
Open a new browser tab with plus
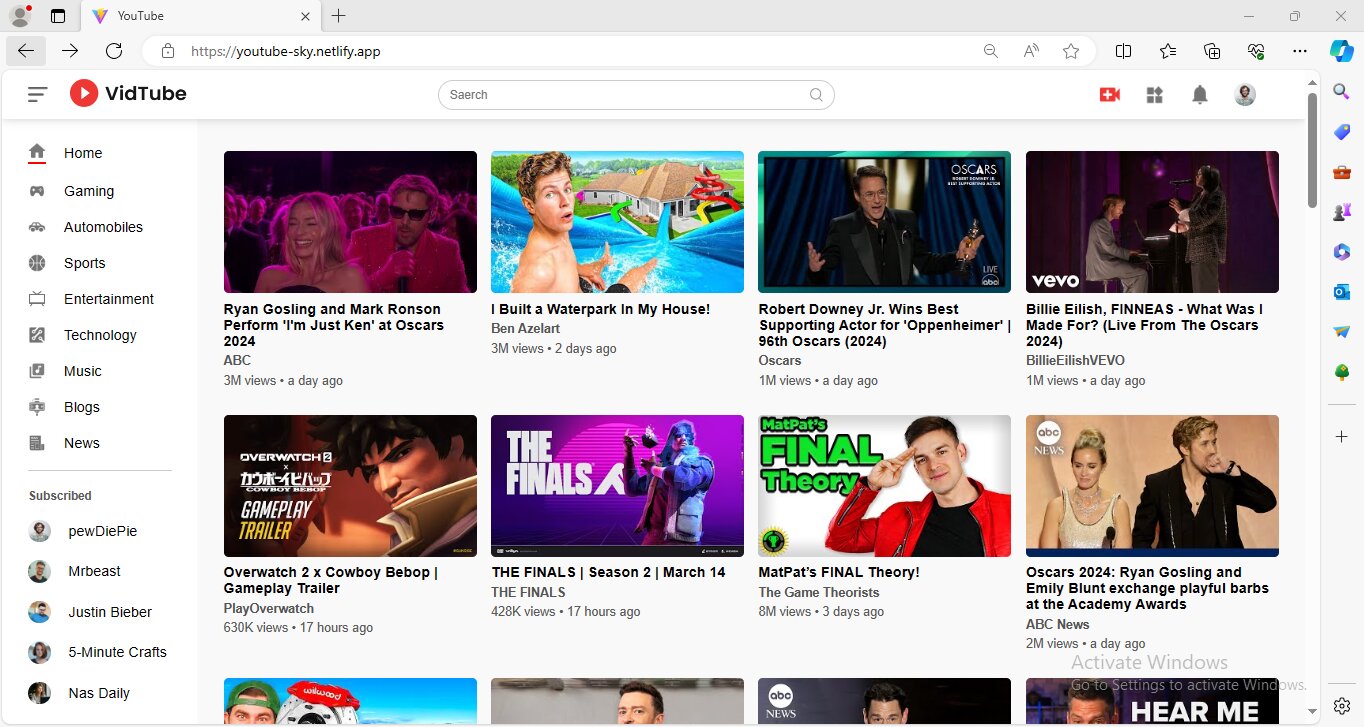[339, 16]
